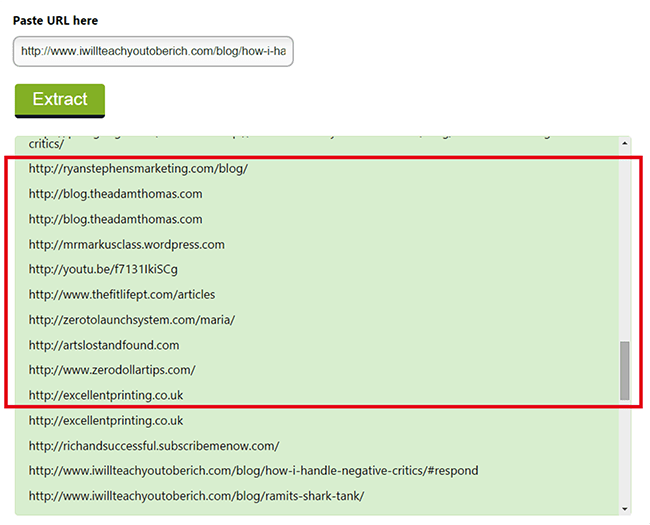Screen dimensions: 650x525
Task: Select the mrmarkusclass.wordpress.com URL
Action: click(126, 245)
